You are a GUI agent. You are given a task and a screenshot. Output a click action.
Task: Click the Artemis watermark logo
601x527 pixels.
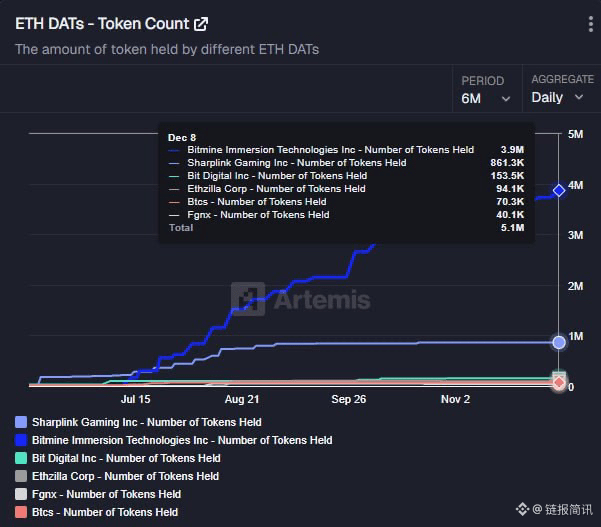coord(300,299)
